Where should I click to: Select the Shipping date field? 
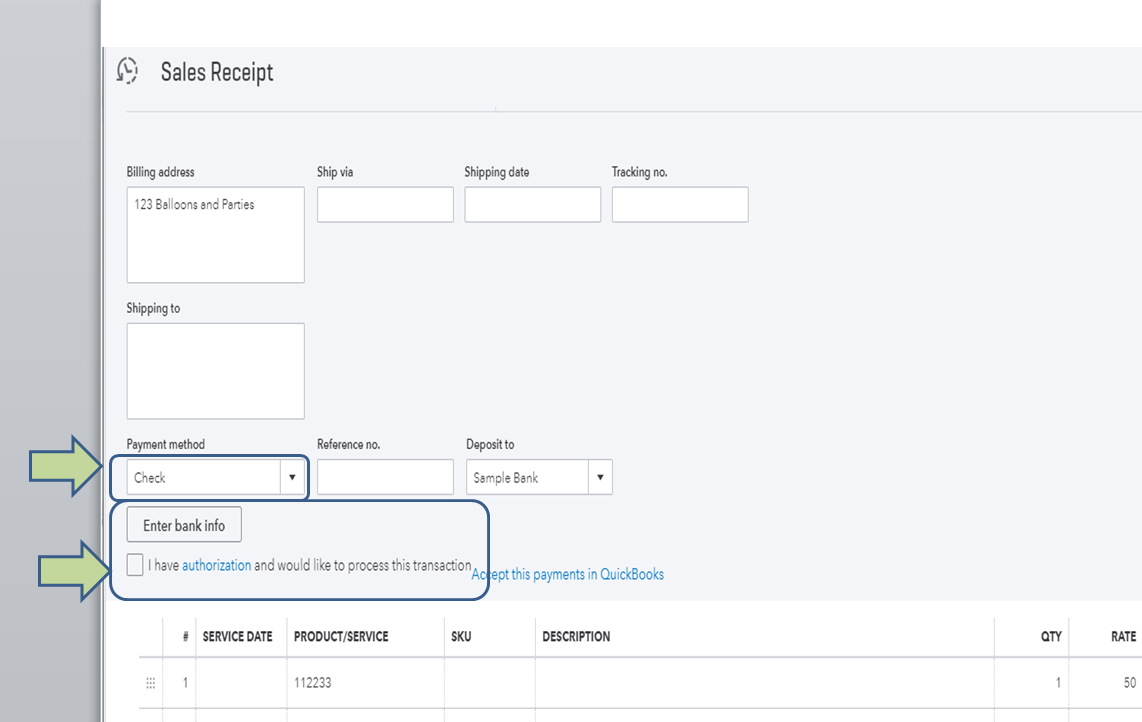tap(532, 204)
